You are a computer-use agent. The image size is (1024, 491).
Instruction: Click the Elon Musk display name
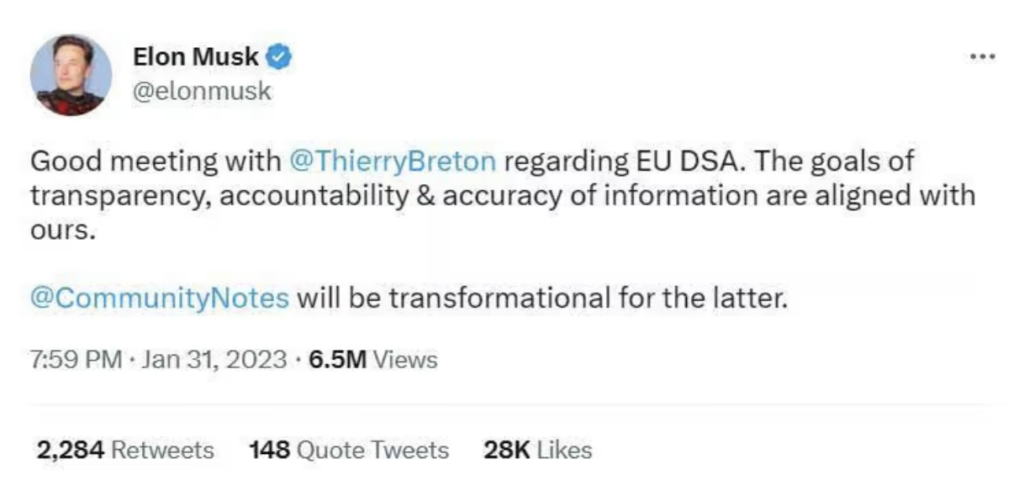199,57
